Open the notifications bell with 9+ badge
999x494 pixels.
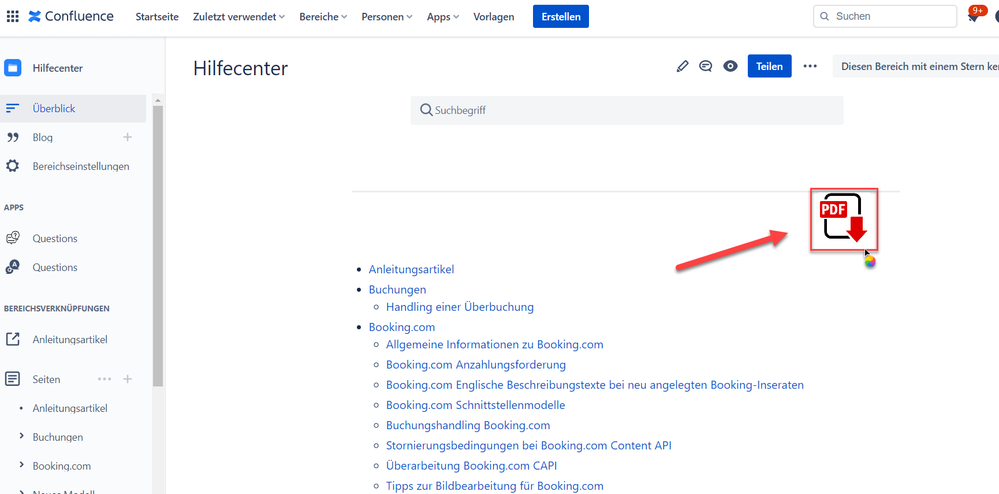tap(973, 17)
